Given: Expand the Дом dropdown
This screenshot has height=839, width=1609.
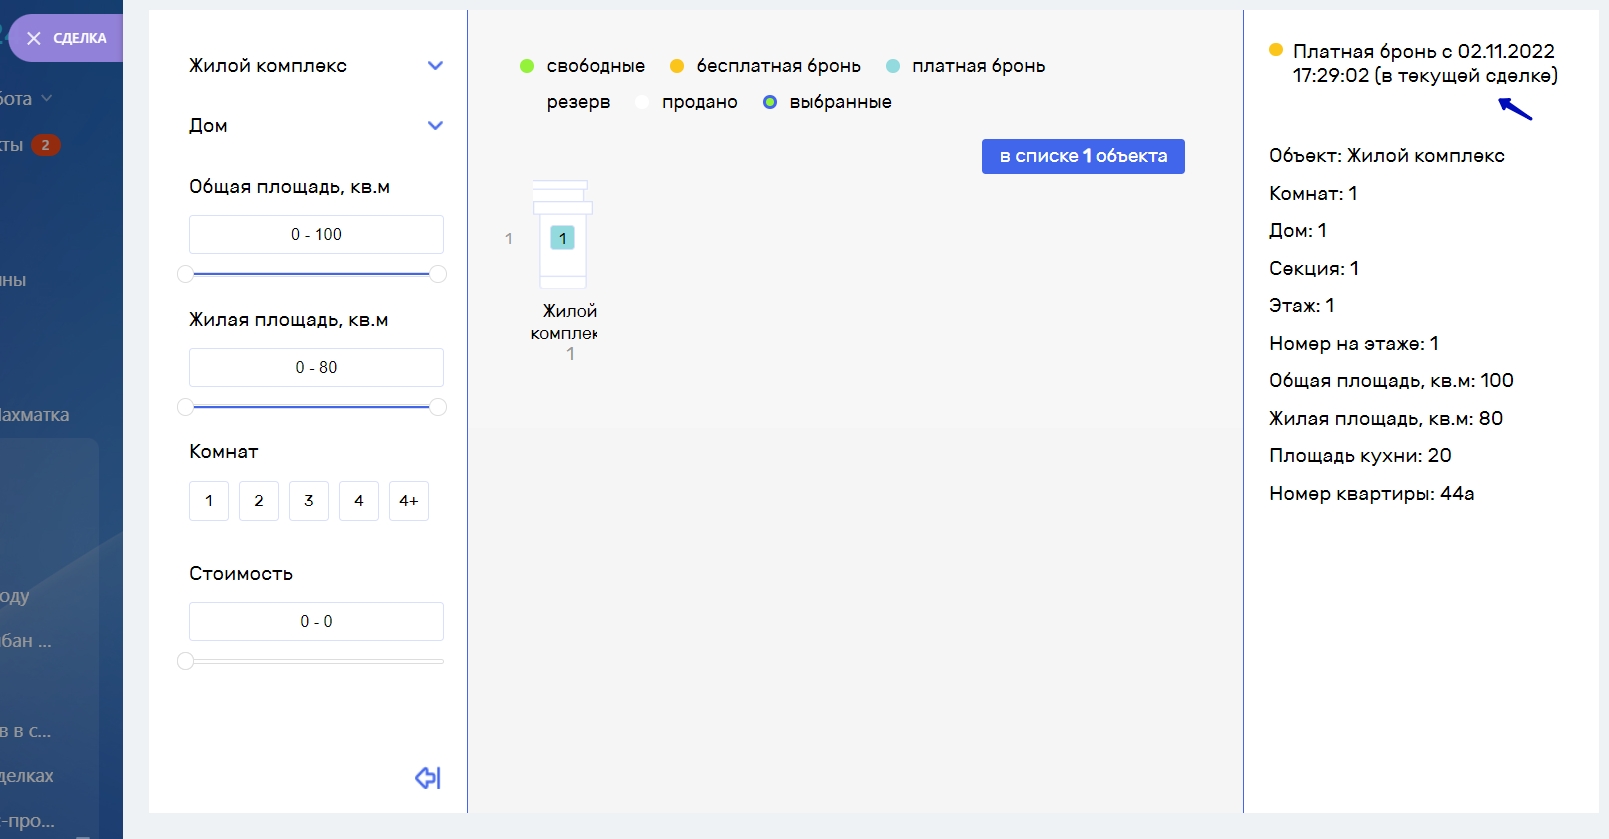Looking at the screenshot, I should (435, 126).
